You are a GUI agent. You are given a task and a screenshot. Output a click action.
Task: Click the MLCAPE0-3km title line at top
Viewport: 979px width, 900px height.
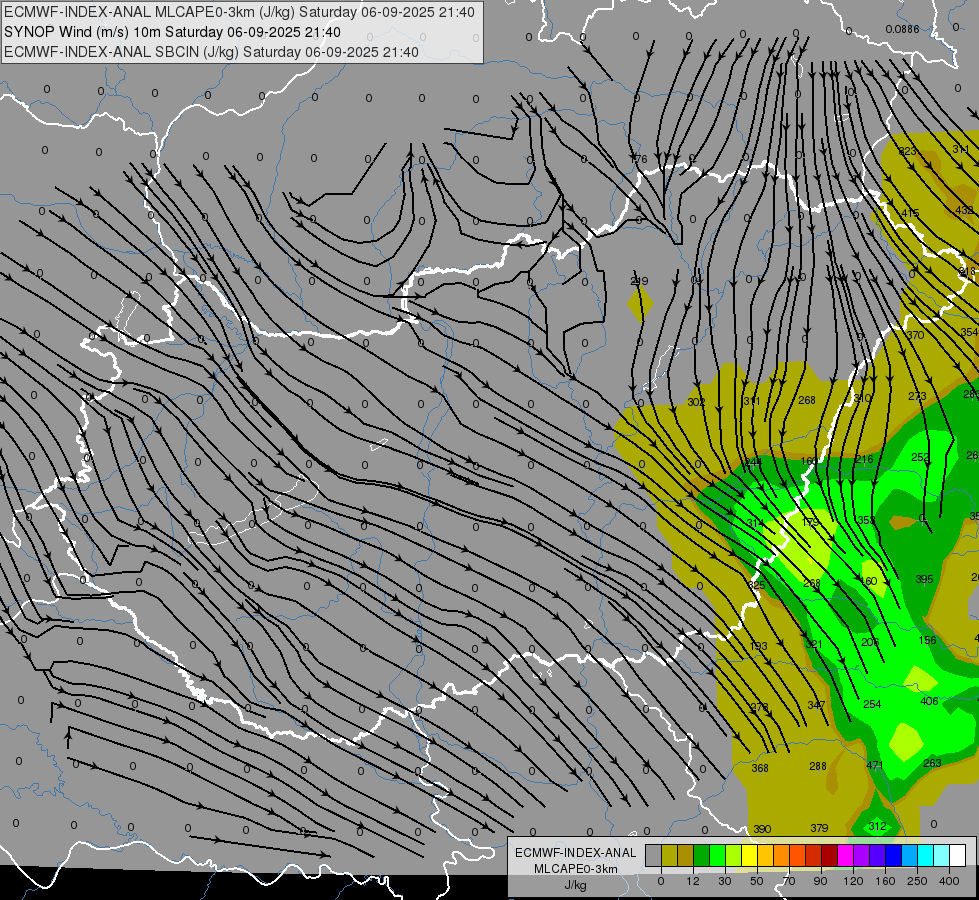[x=239, y=12]
